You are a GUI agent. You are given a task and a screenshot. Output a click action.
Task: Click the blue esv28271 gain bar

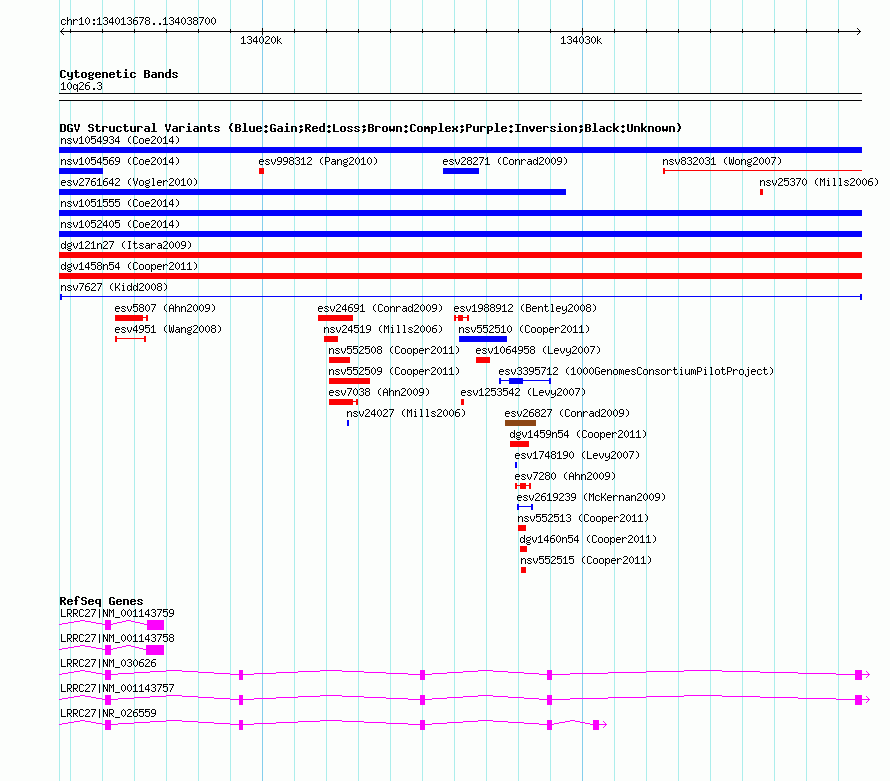click(x=461, y=171)
